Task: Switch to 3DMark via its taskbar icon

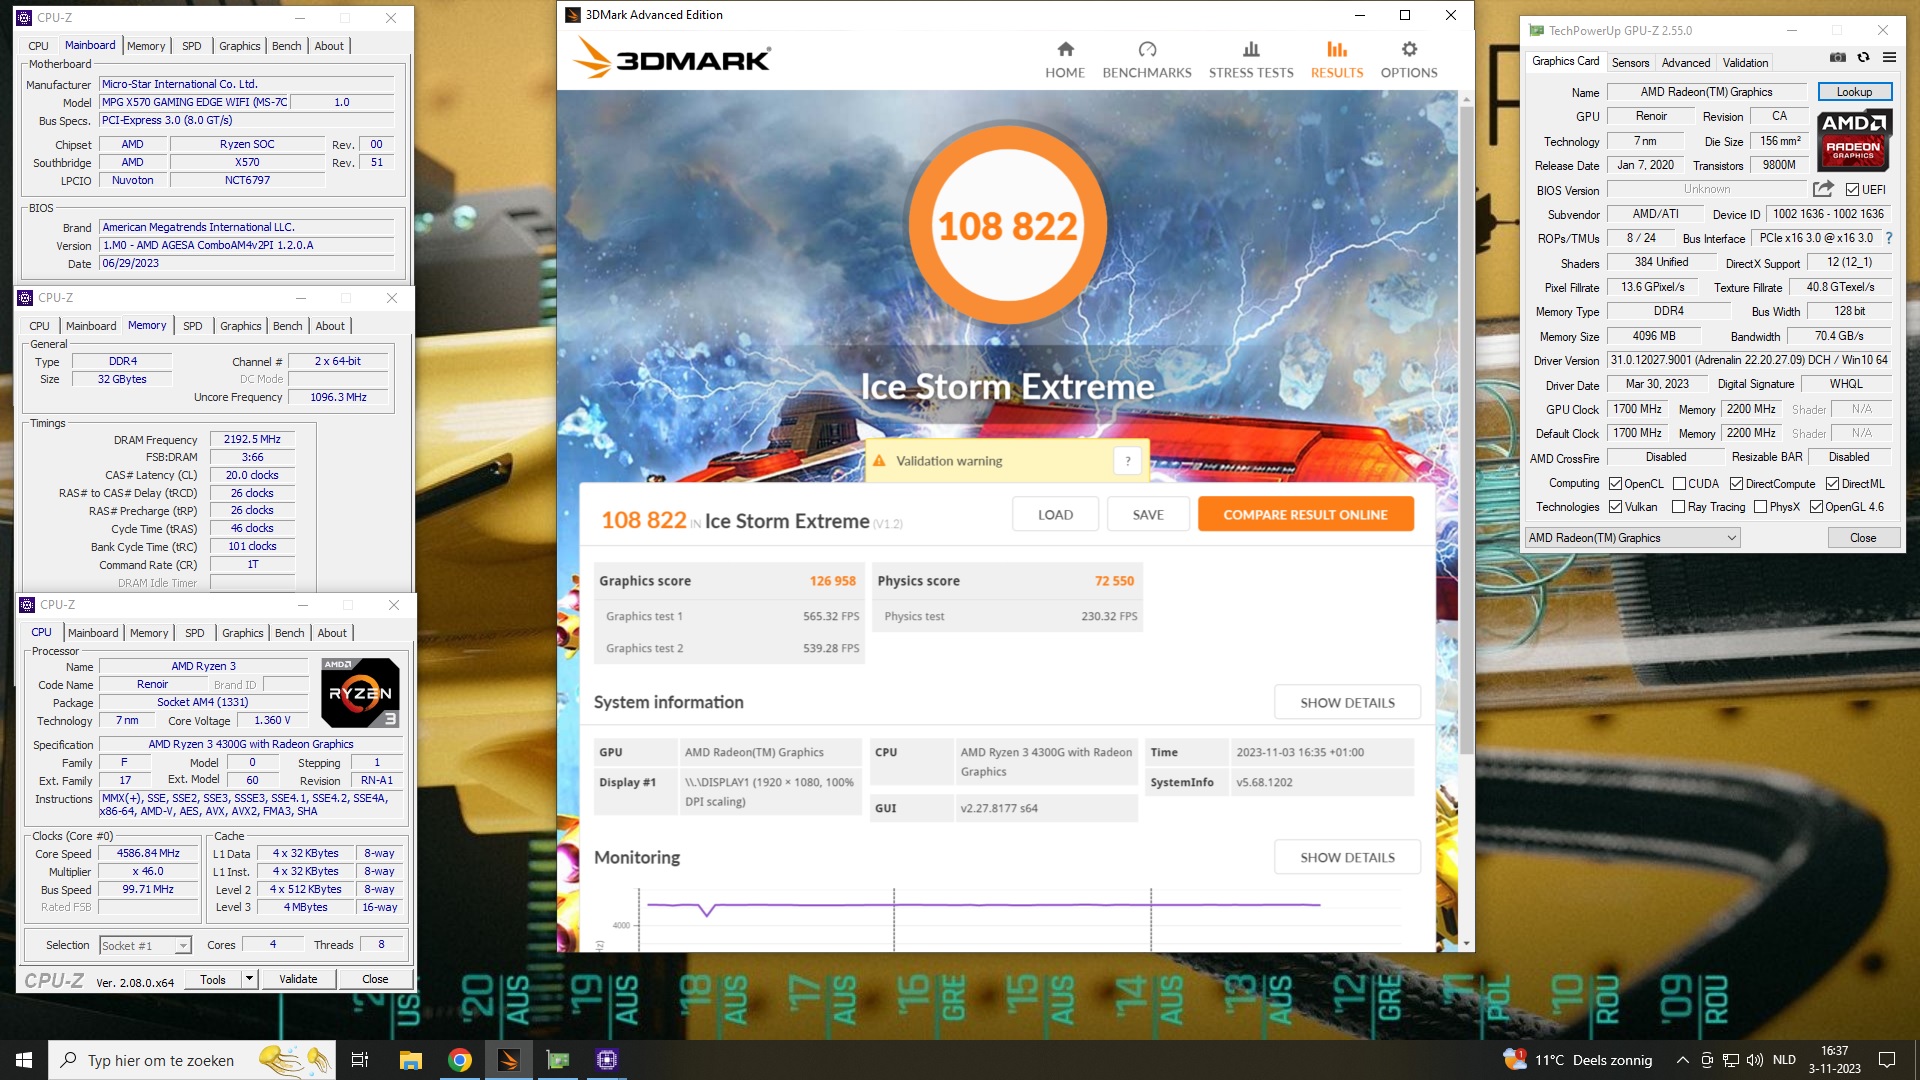Action: [x=509, y=1060]
